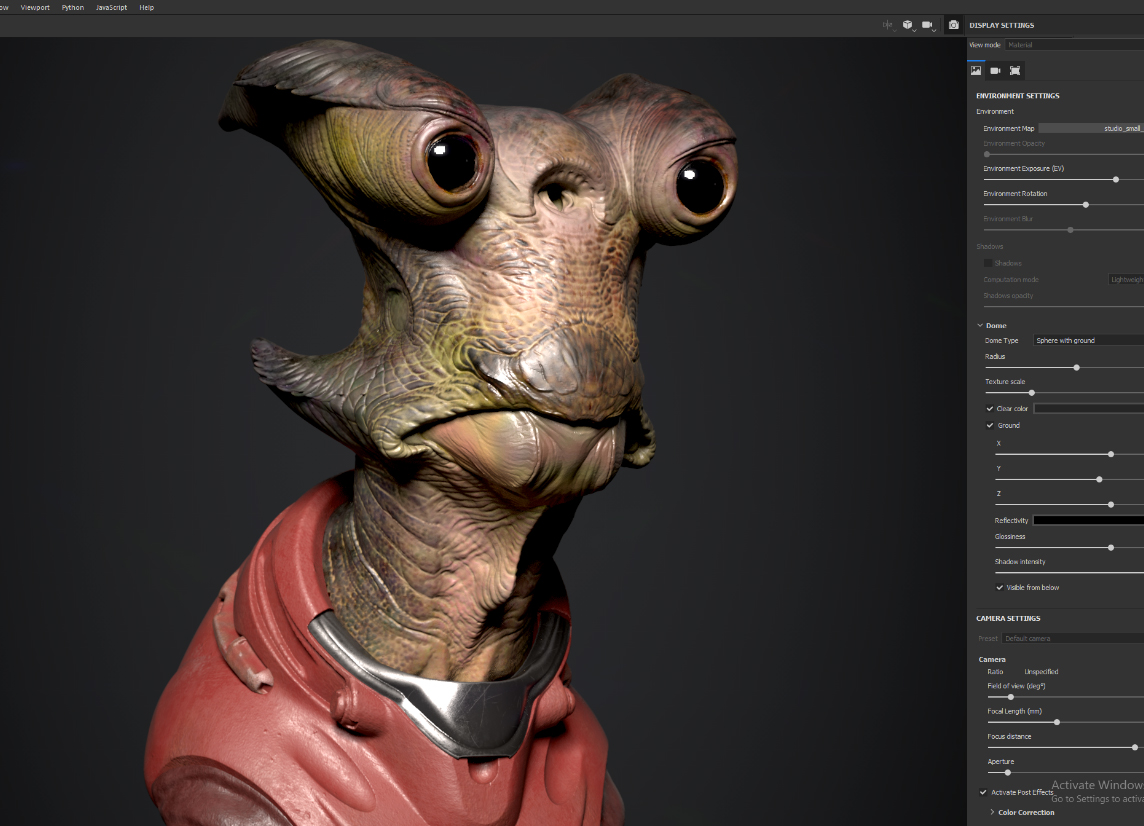This screenshot has width=1144, height=826.
Task: Toggle the Clear color checkbox
Action: tap(990, 408)
